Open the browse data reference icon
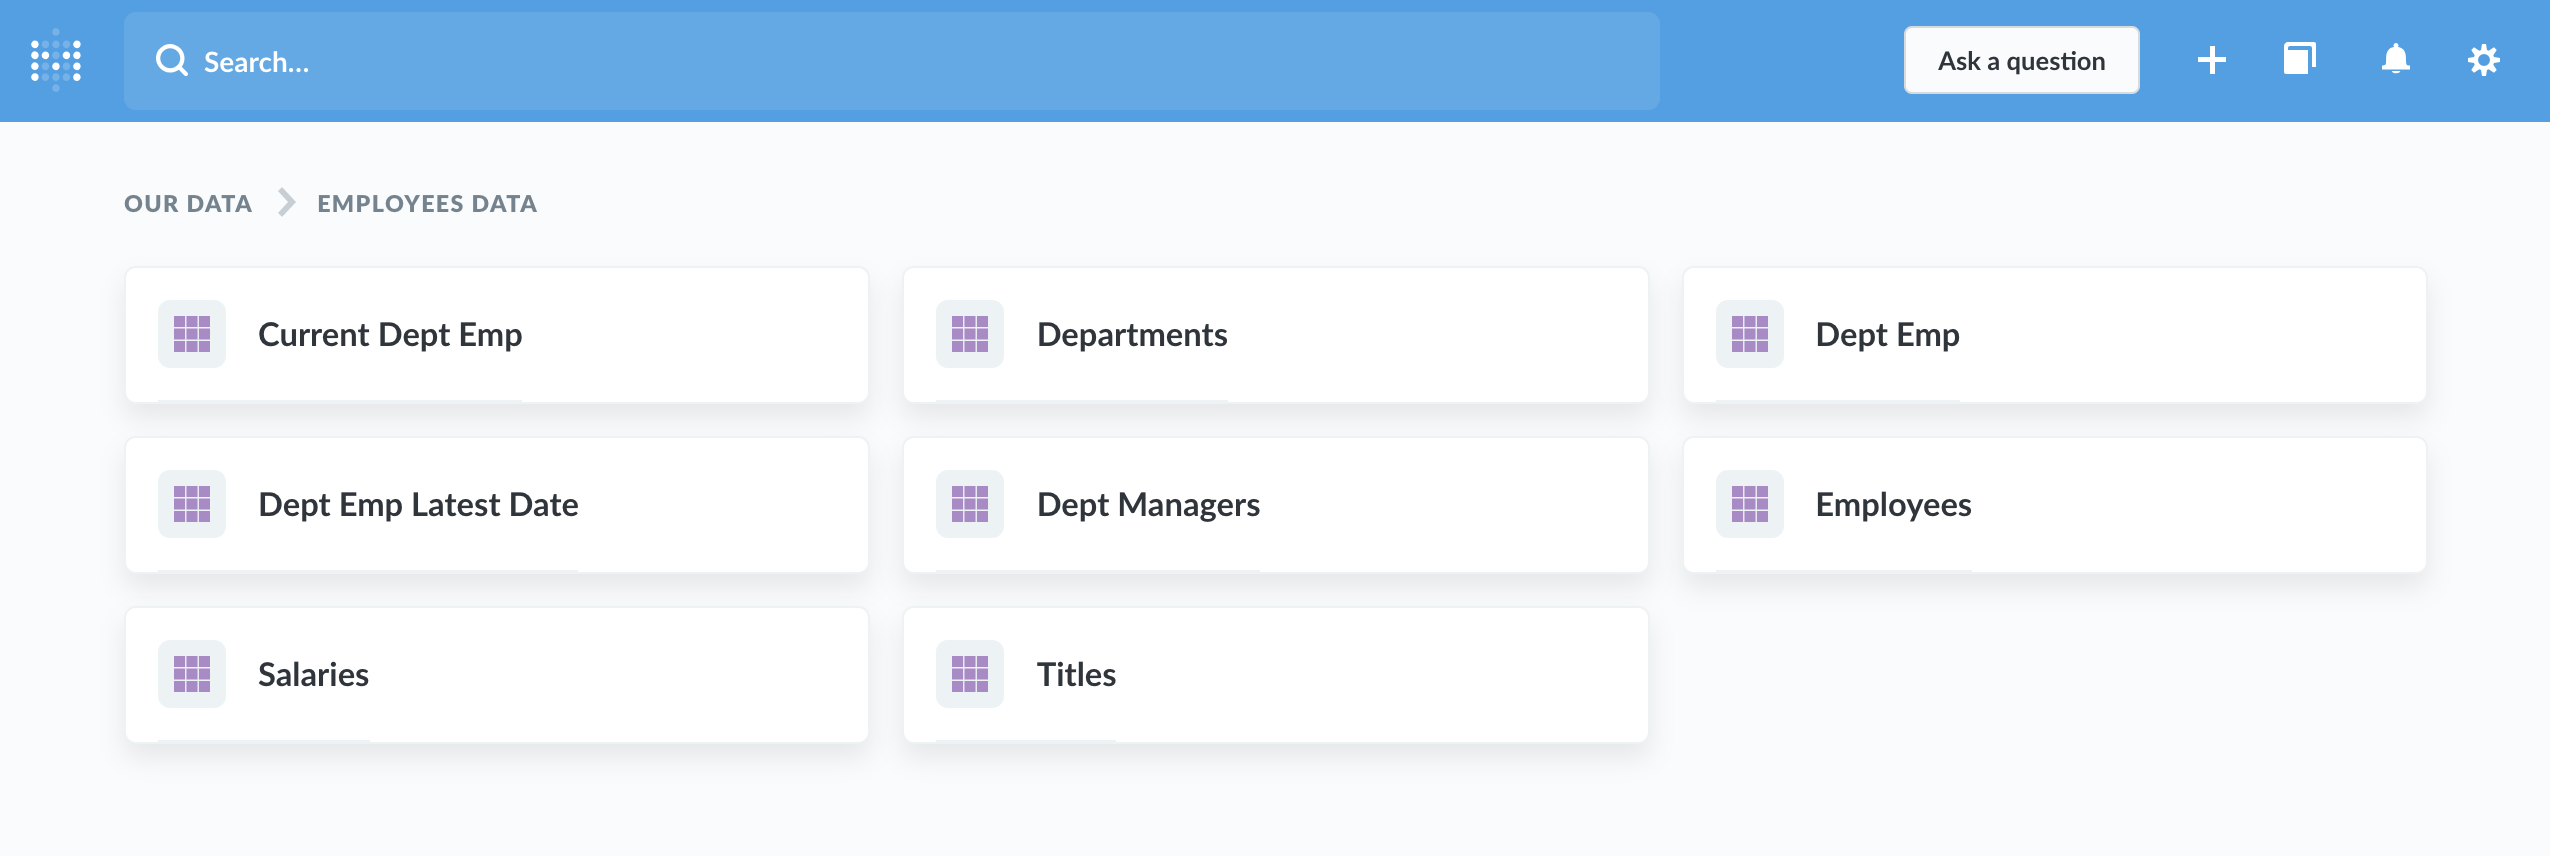The image size is (2550, 856). [x=2299, y=59]
